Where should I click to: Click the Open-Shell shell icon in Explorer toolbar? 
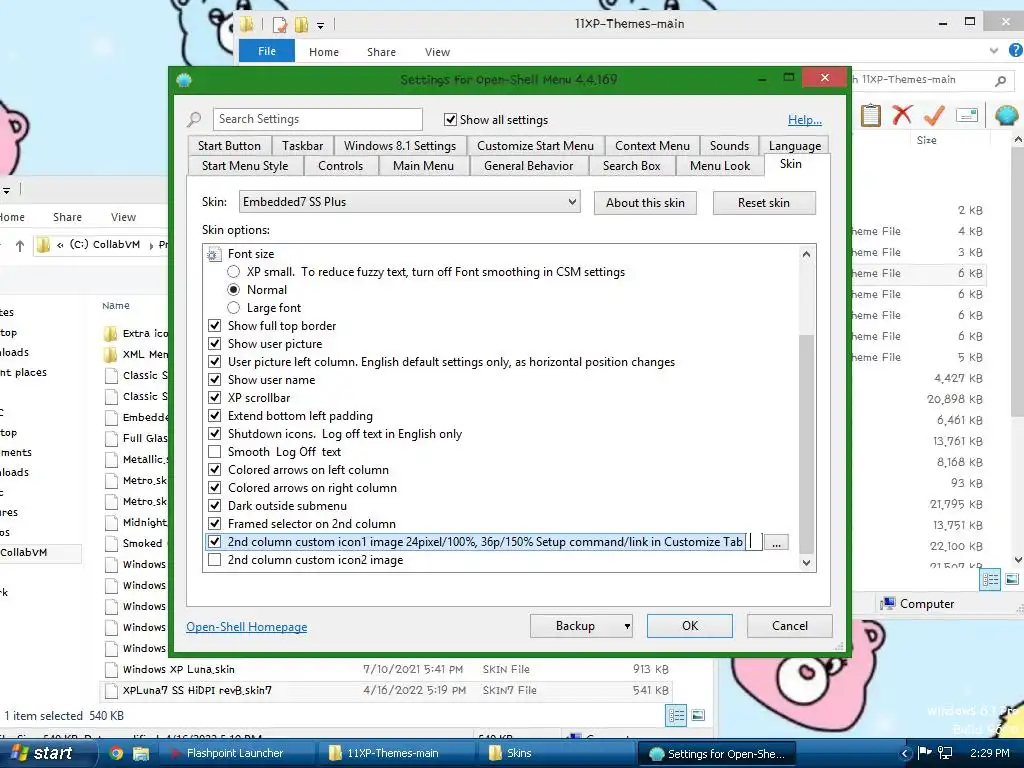1006,115
